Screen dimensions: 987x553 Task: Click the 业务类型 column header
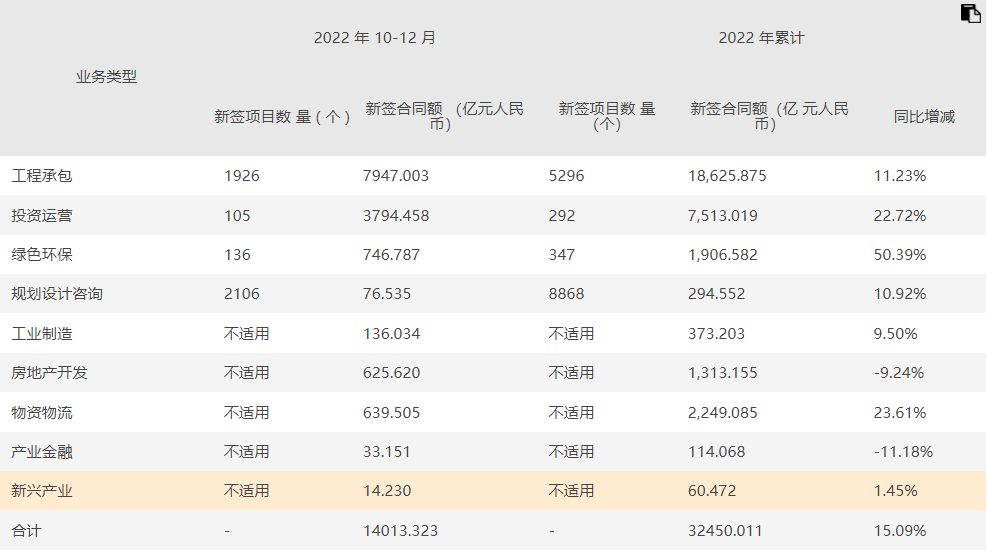tap(106, 77)
